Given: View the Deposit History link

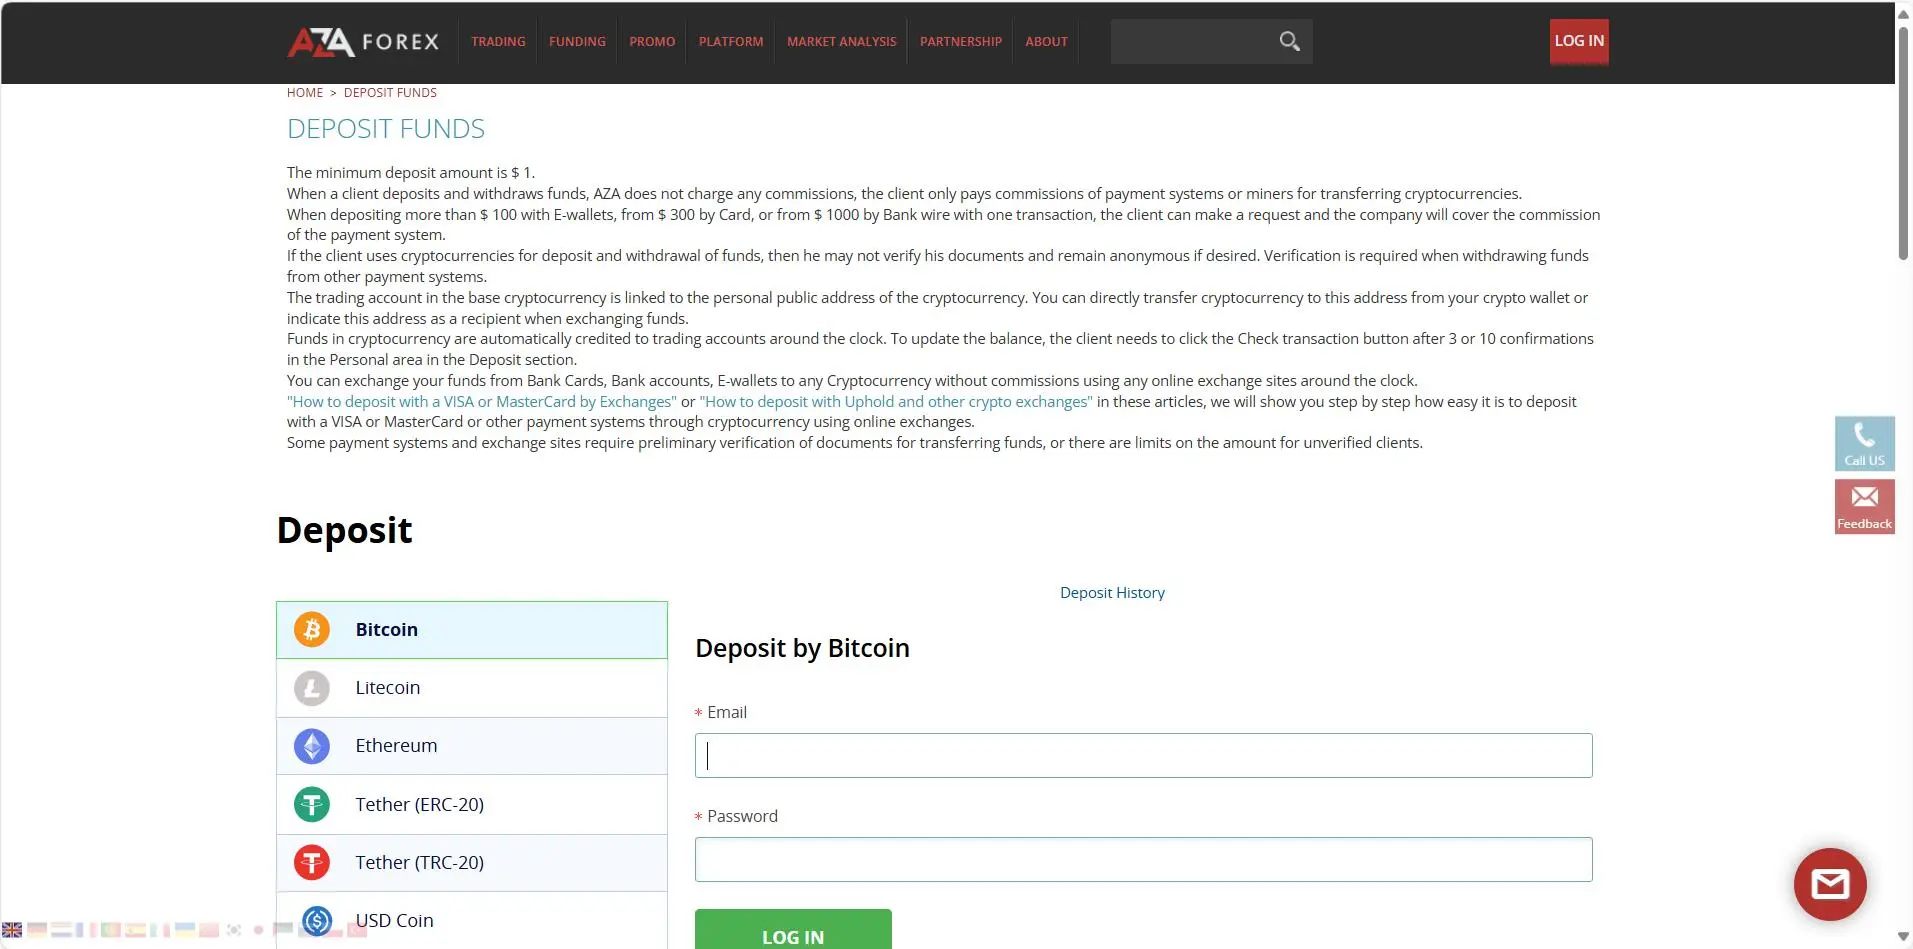Looking at the screenshot, I should pyautogui.click(x=1112, y=593).
